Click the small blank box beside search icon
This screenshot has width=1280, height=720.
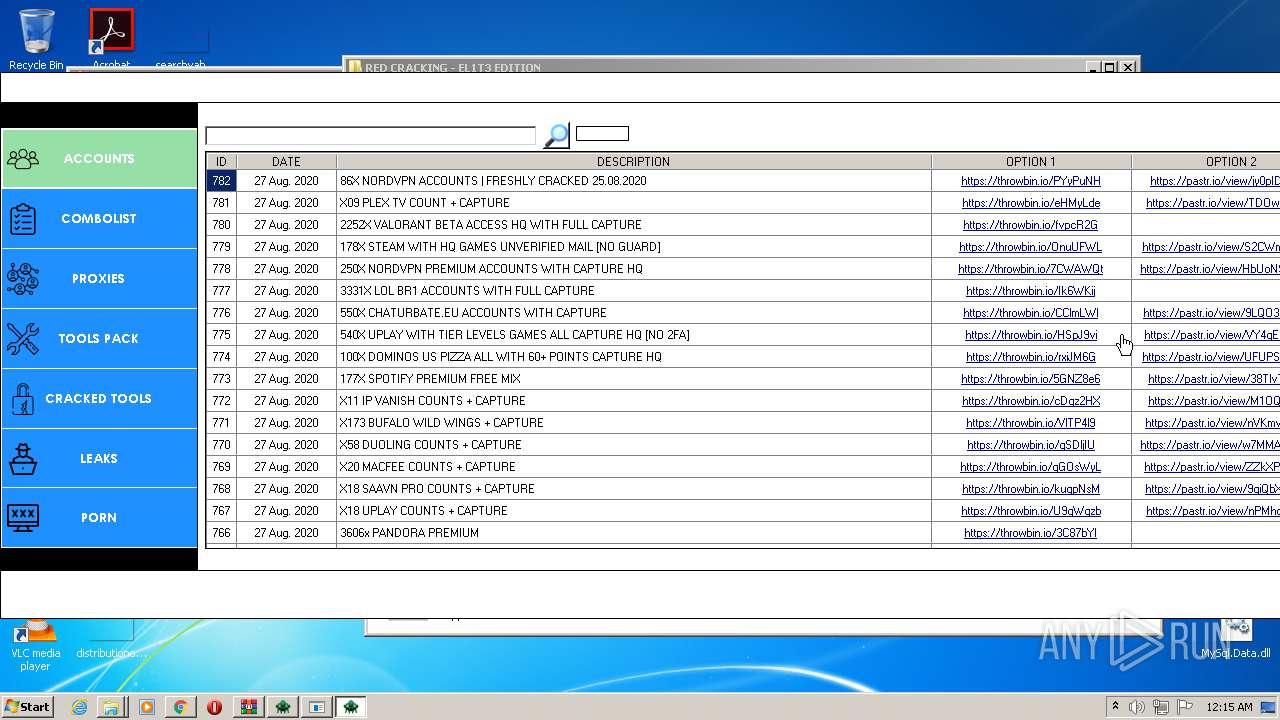pyautogui.click(x=602, y=133)
